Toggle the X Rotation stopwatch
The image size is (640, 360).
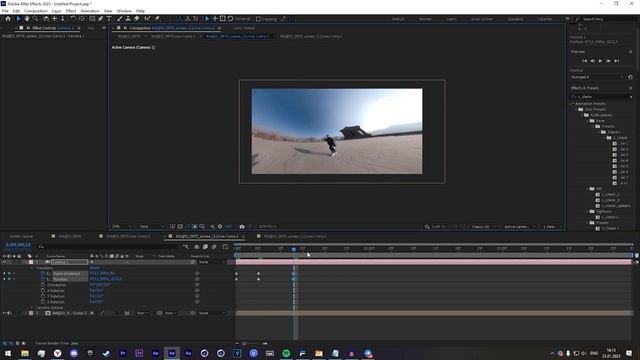[x=42, y=291]
